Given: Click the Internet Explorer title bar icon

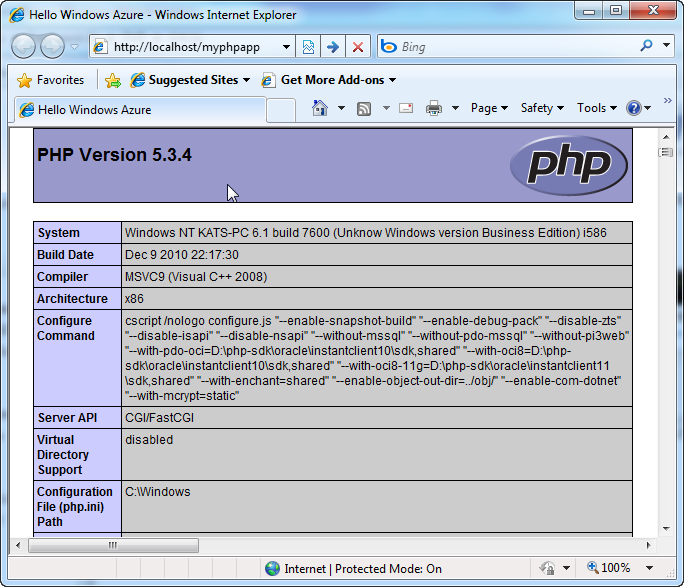Looking at the screenshot, I should coord(17,15).
